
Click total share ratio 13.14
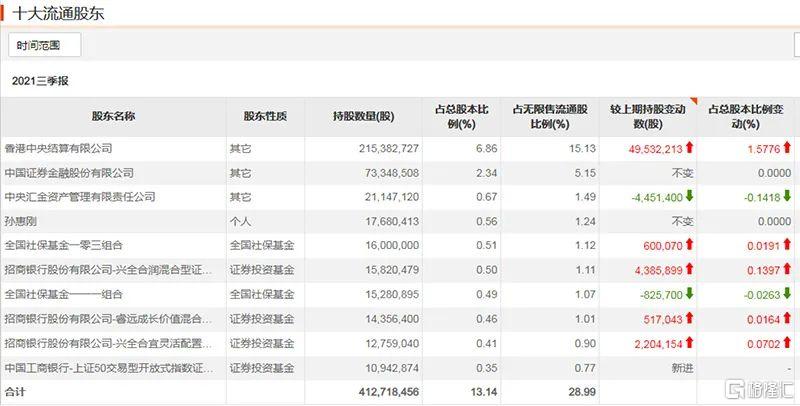[485, 392]
